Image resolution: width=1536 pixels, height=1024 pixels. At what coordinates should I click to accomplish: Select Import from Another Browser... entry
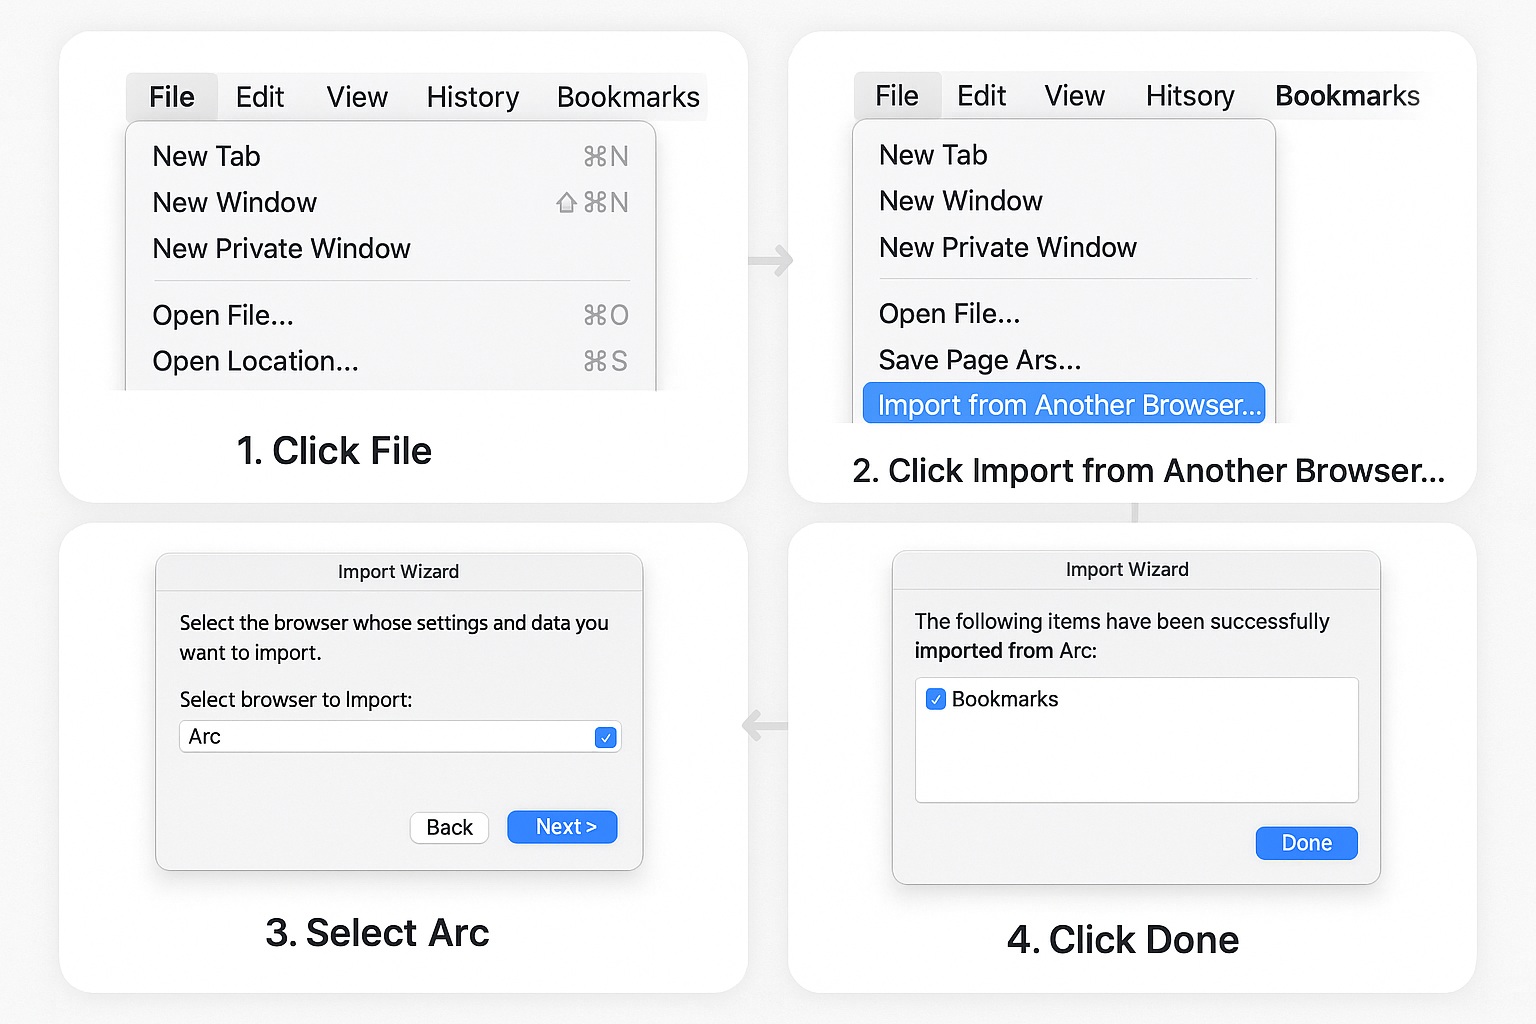point(1064,404)
